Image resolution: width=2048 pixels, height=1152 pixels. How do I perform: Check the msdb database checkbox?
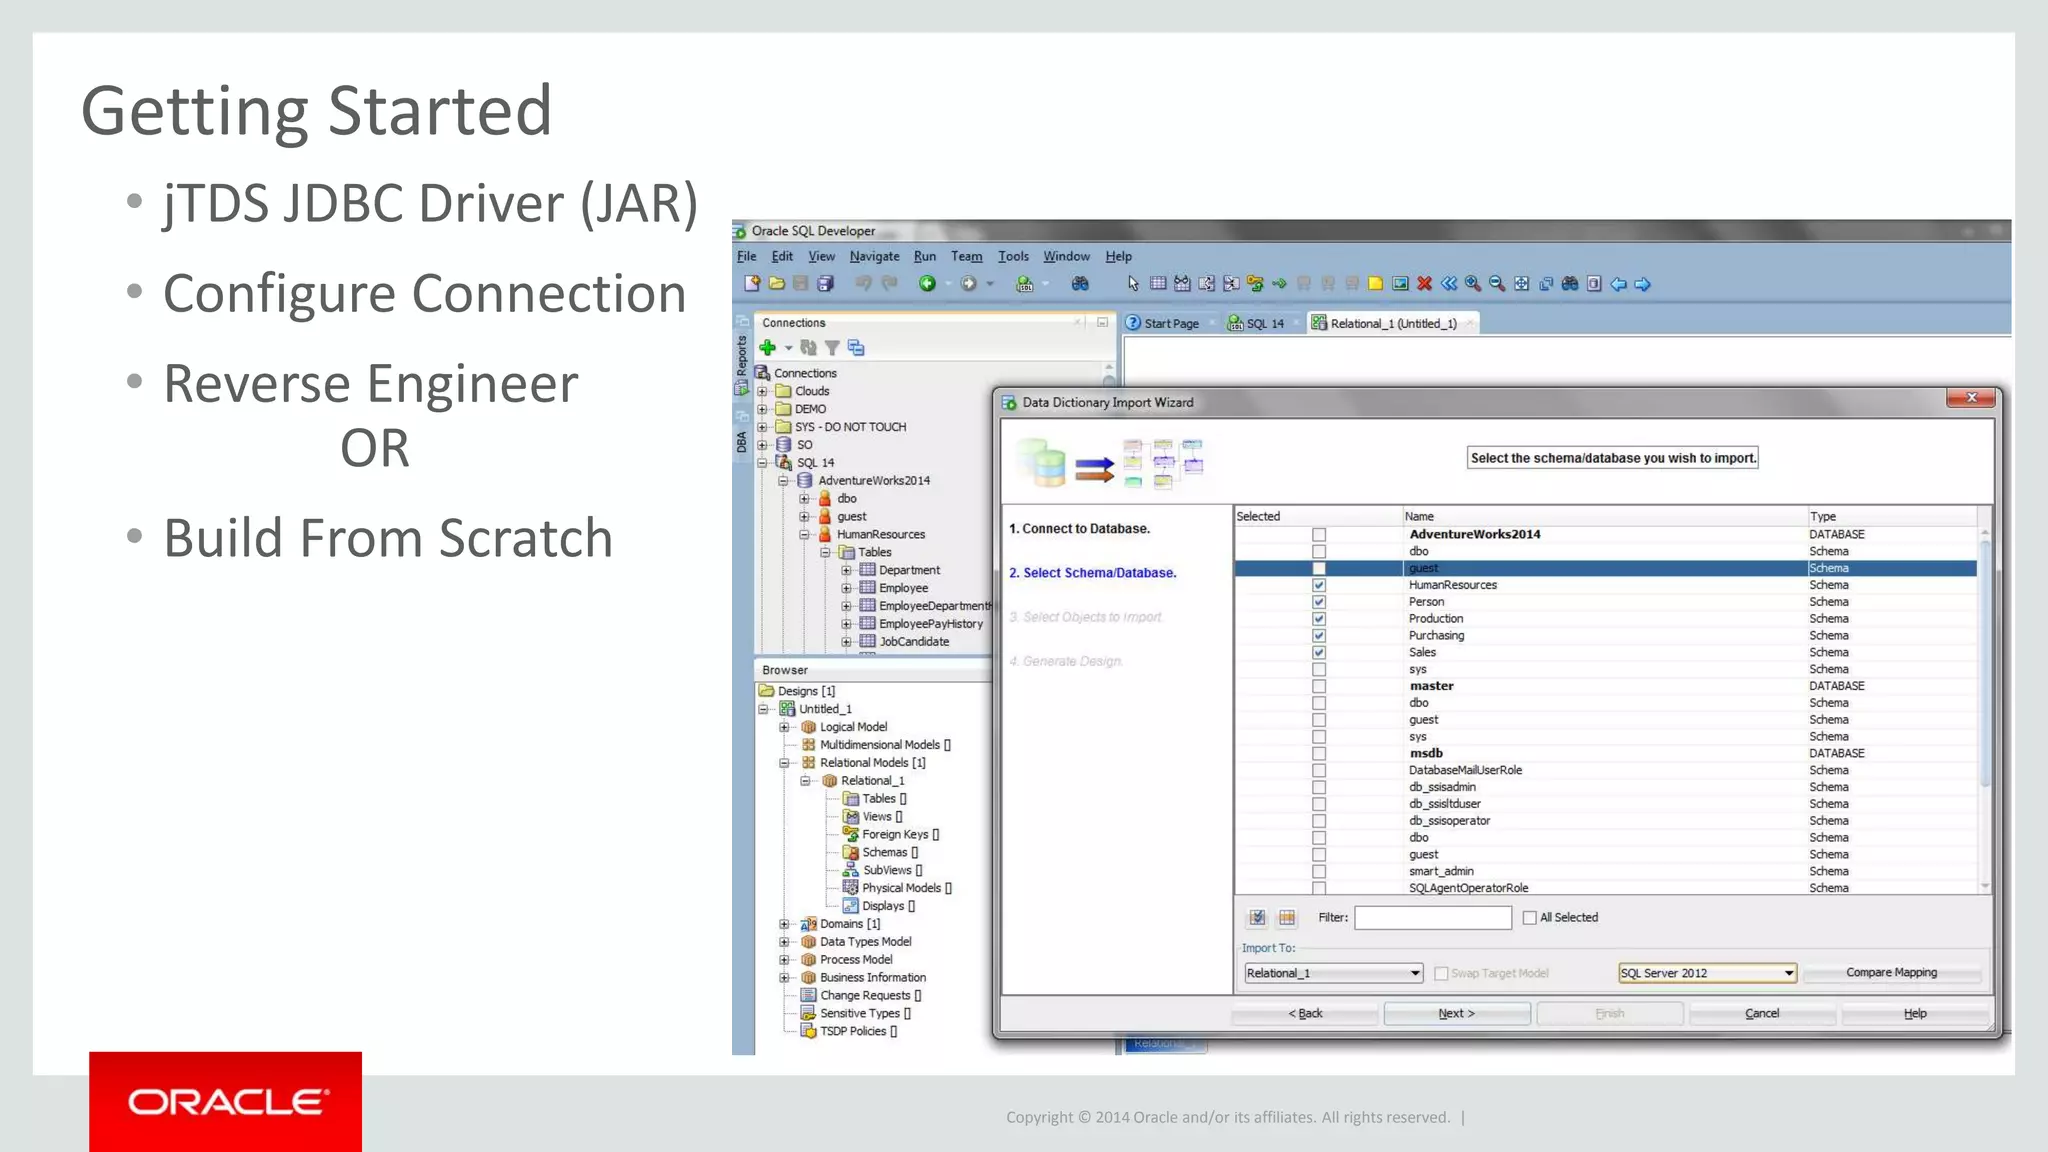coord(1319,753)
